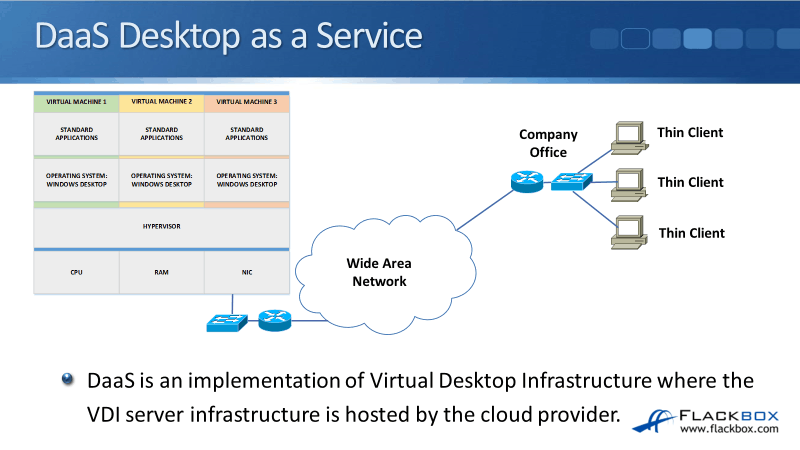Click the slide title DaaS Desktop as a Service
The height and width of the screenshot is (450, 800).
(228, 35)
